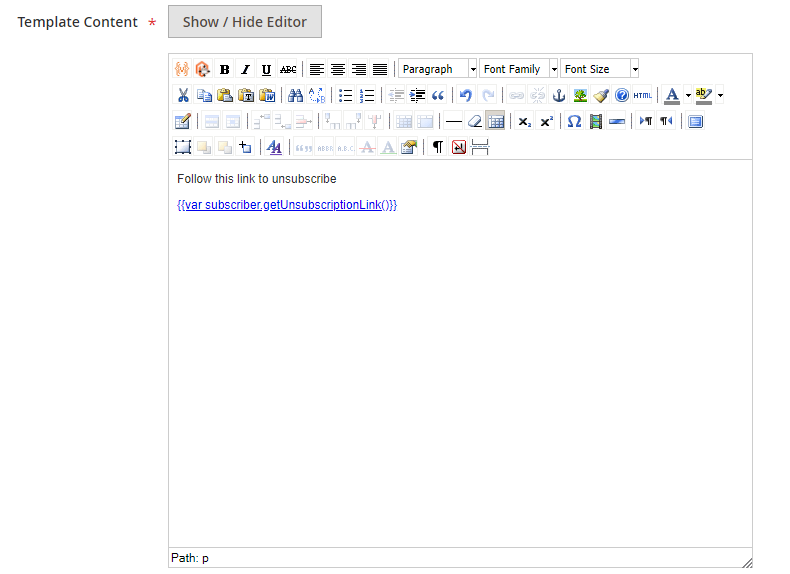Viewport: 790px width, 574px height.
Task: Click the Copy icon
Action: tap(204, 95)
